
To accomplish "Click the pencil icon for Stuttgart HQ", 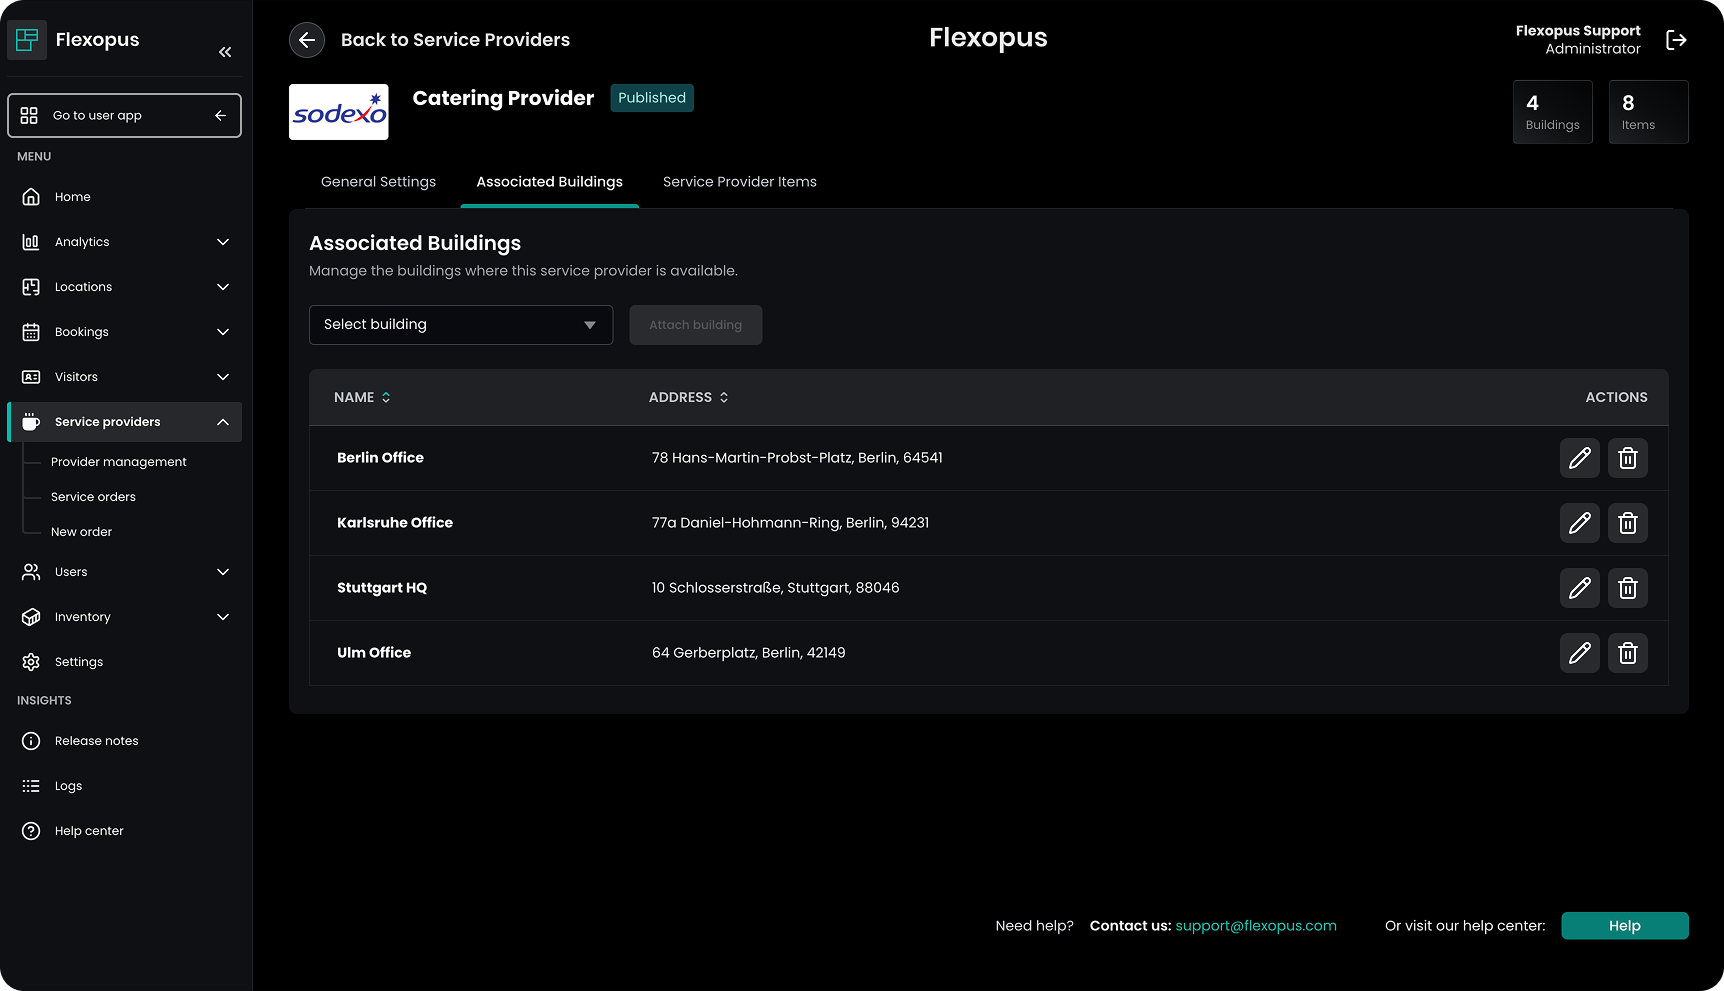I will [x=1579, y=588].
